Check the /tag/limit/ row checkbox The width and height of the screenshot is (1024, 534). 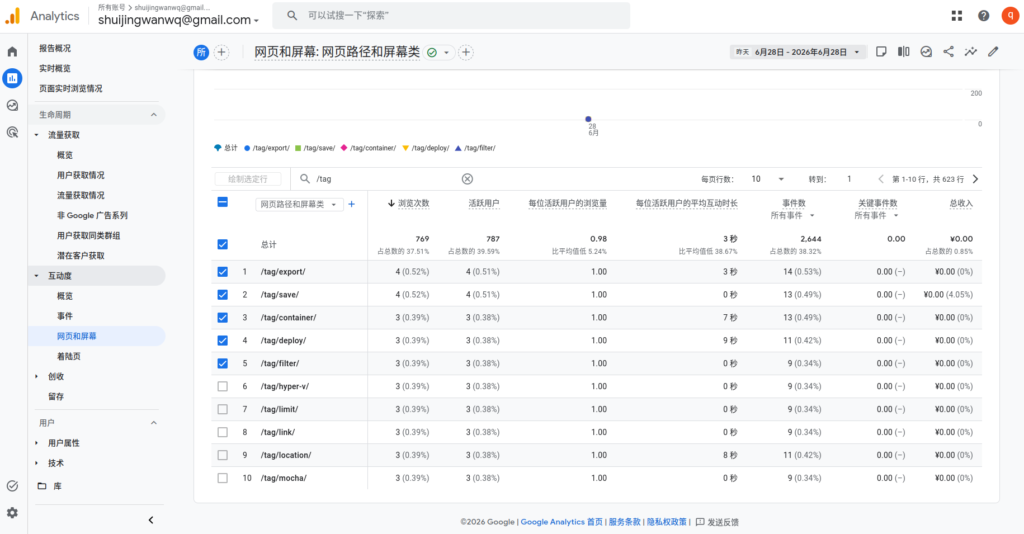[x=223, y=409]
